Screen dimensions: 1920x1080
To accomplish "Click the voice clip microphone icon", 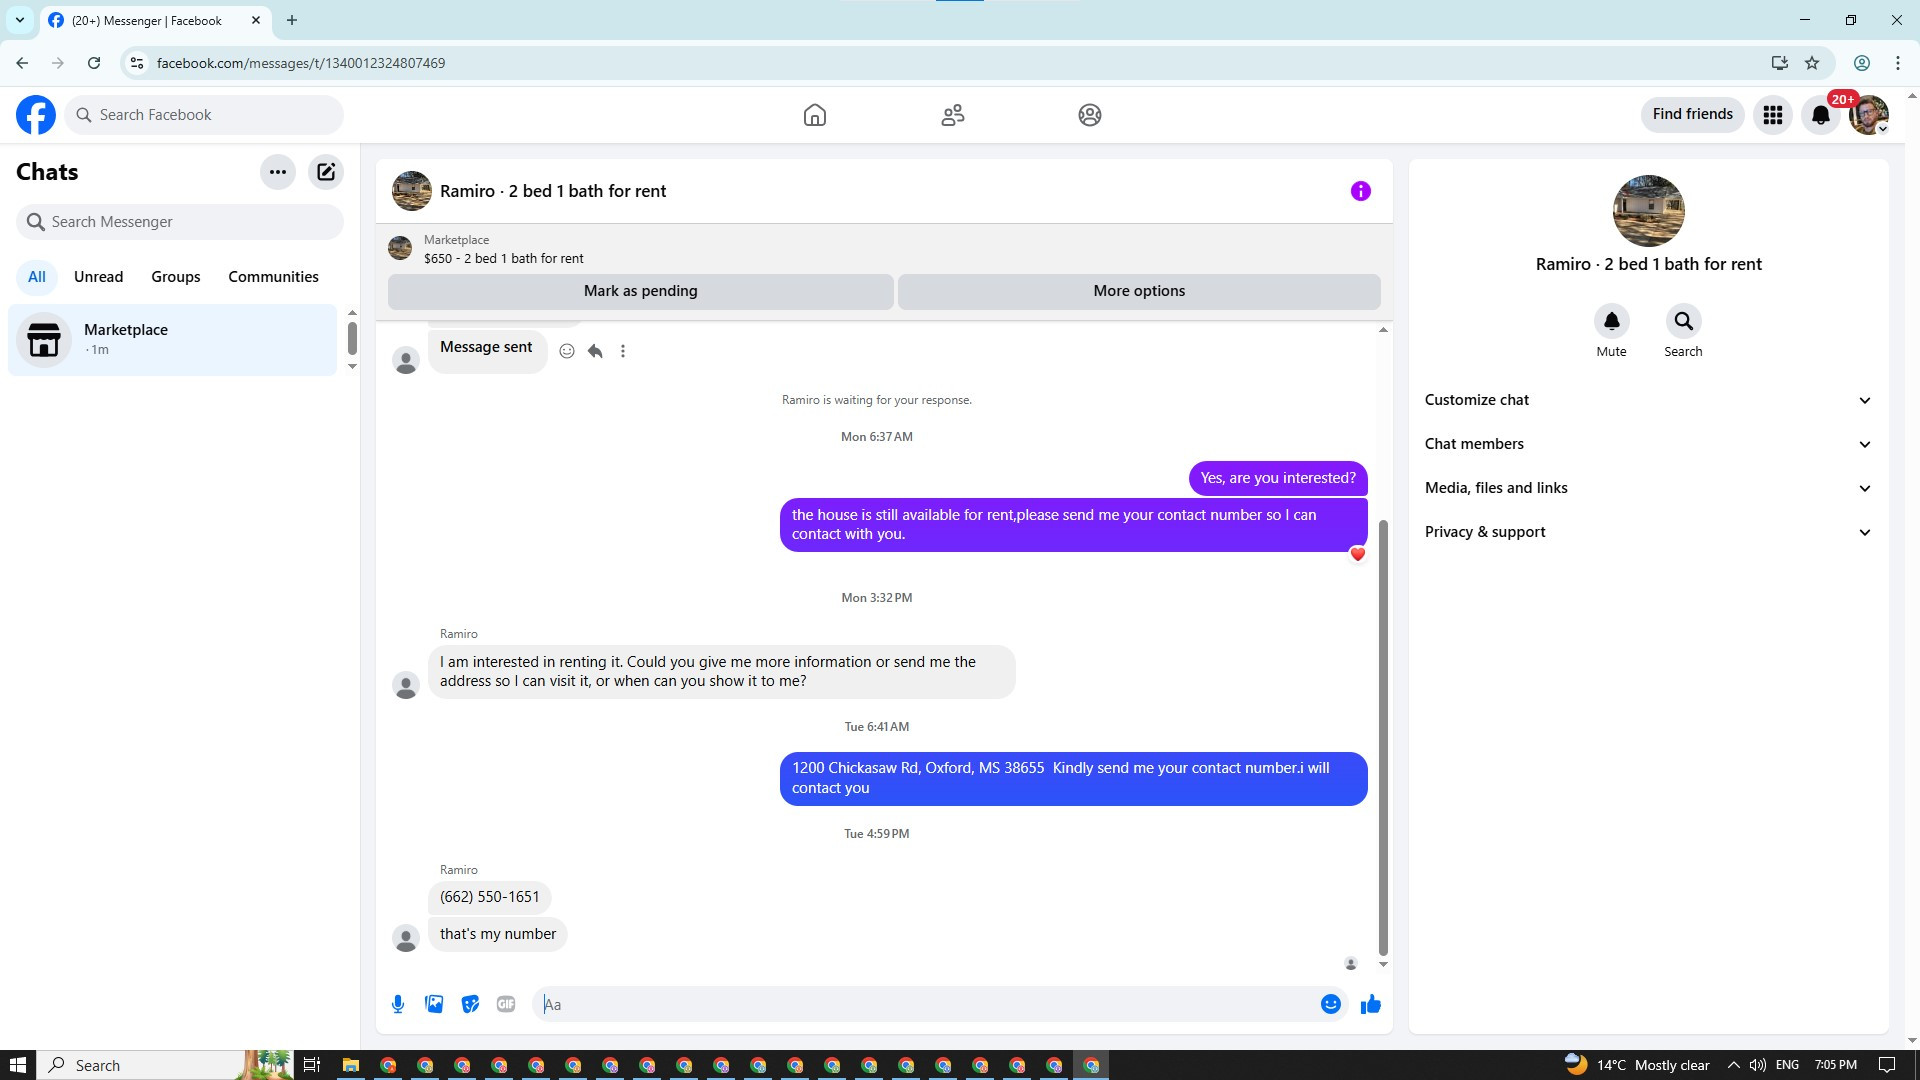I will [x=398, y=1004].
